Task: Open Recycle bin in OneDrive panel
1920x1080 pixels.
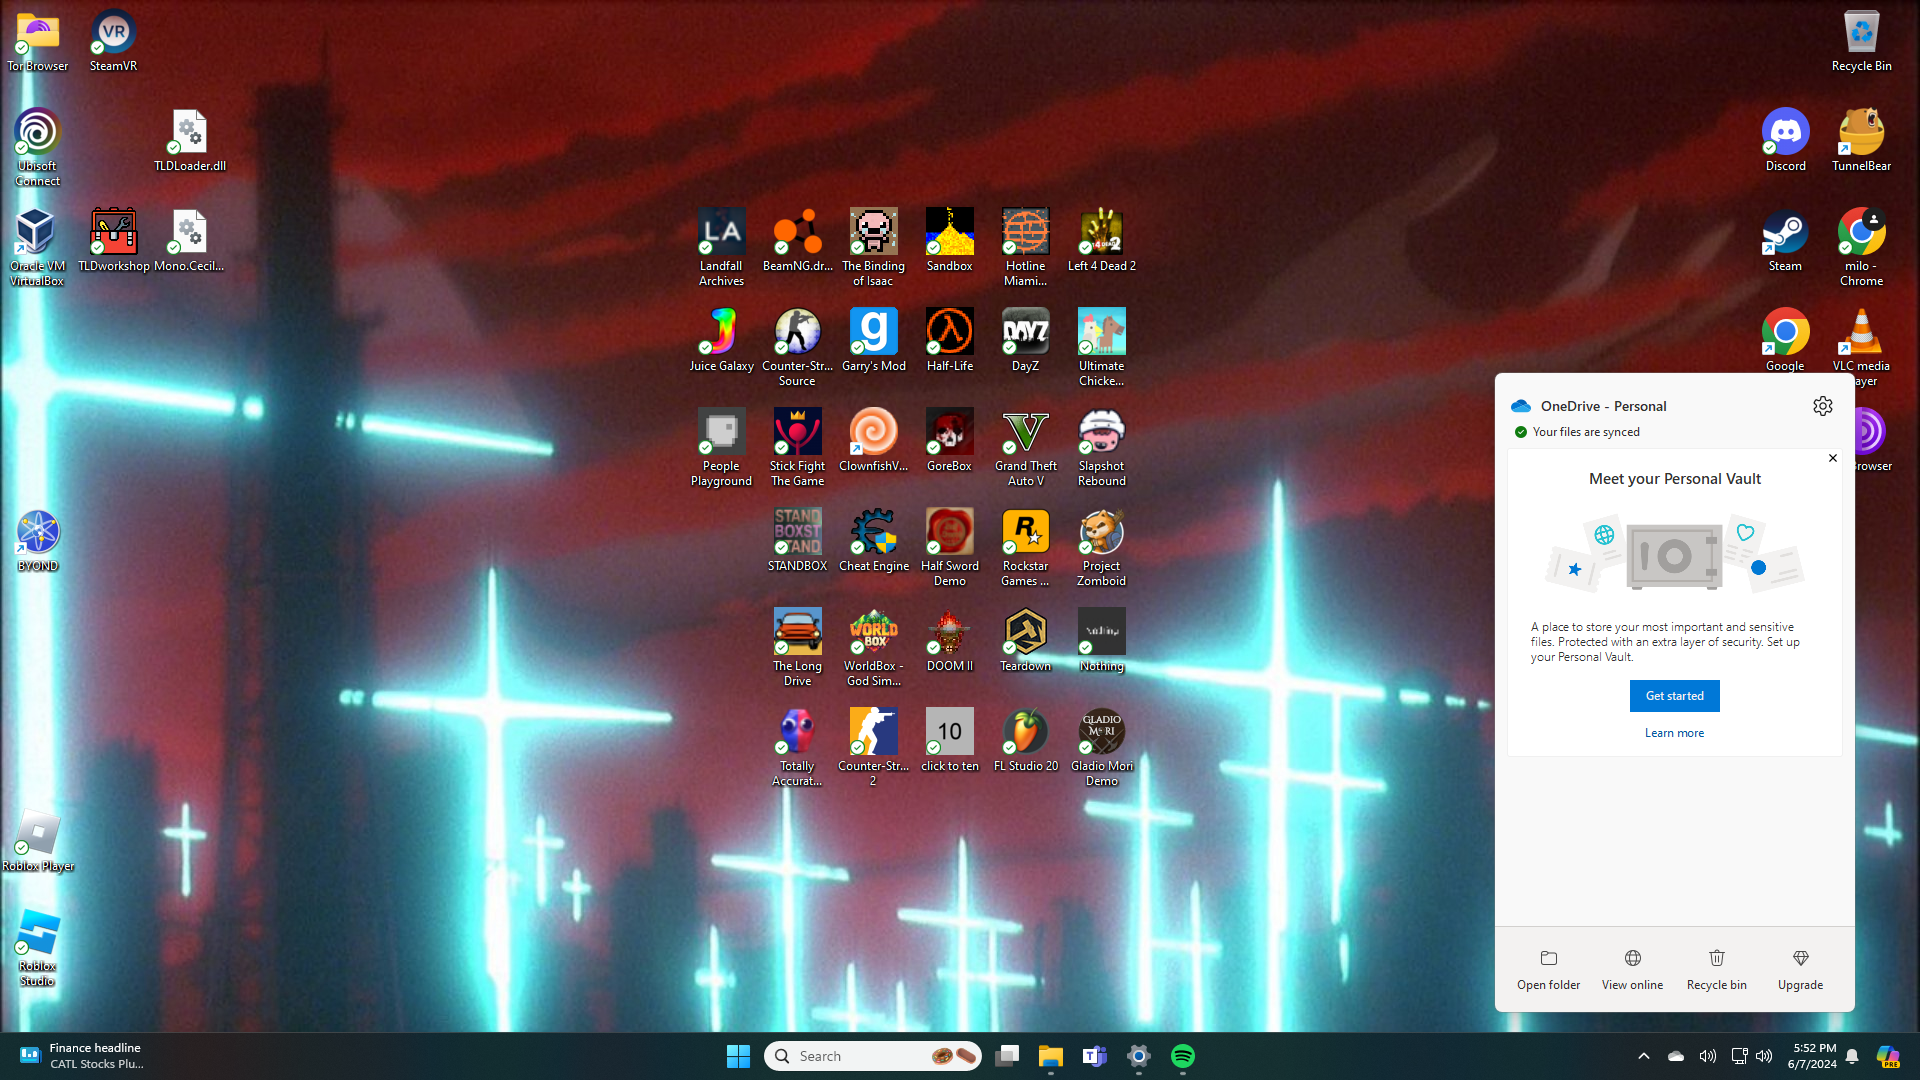Action: [1716, 969]
